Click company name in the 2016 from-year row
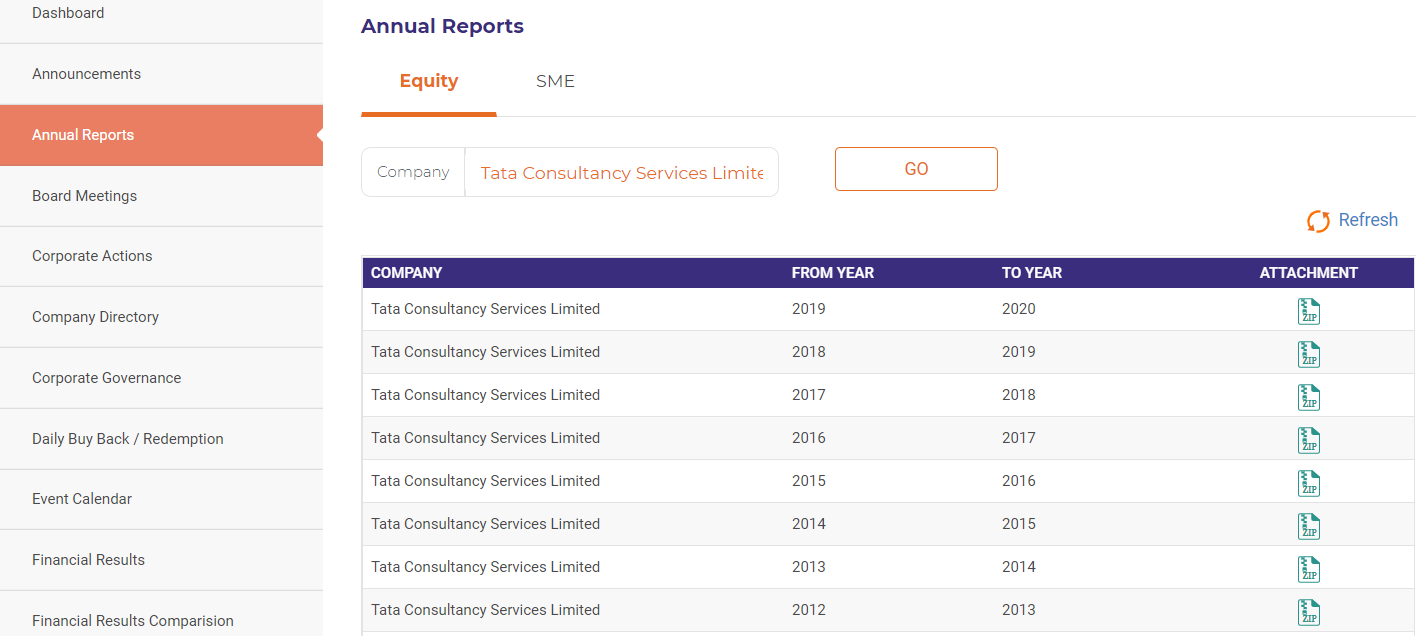Screen dimensions: 1416x636 pyautogui.click(x=485, y=438)
